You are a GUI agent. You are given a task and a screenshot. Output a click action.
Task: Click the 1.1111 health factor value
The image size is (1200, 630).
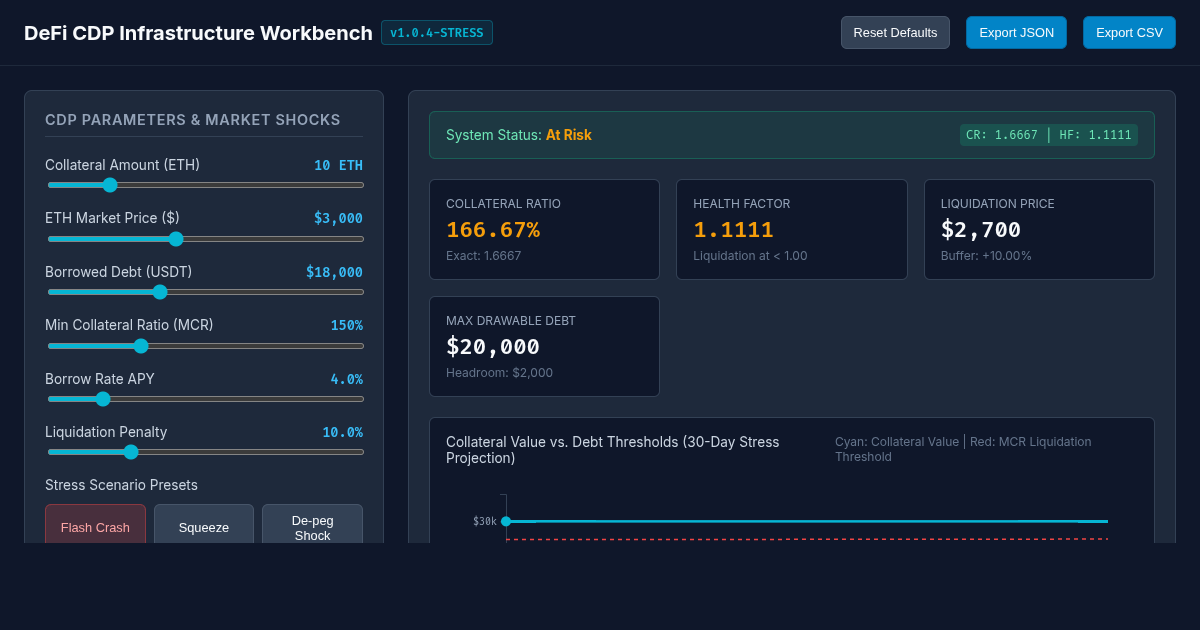(x=733, y=230)
